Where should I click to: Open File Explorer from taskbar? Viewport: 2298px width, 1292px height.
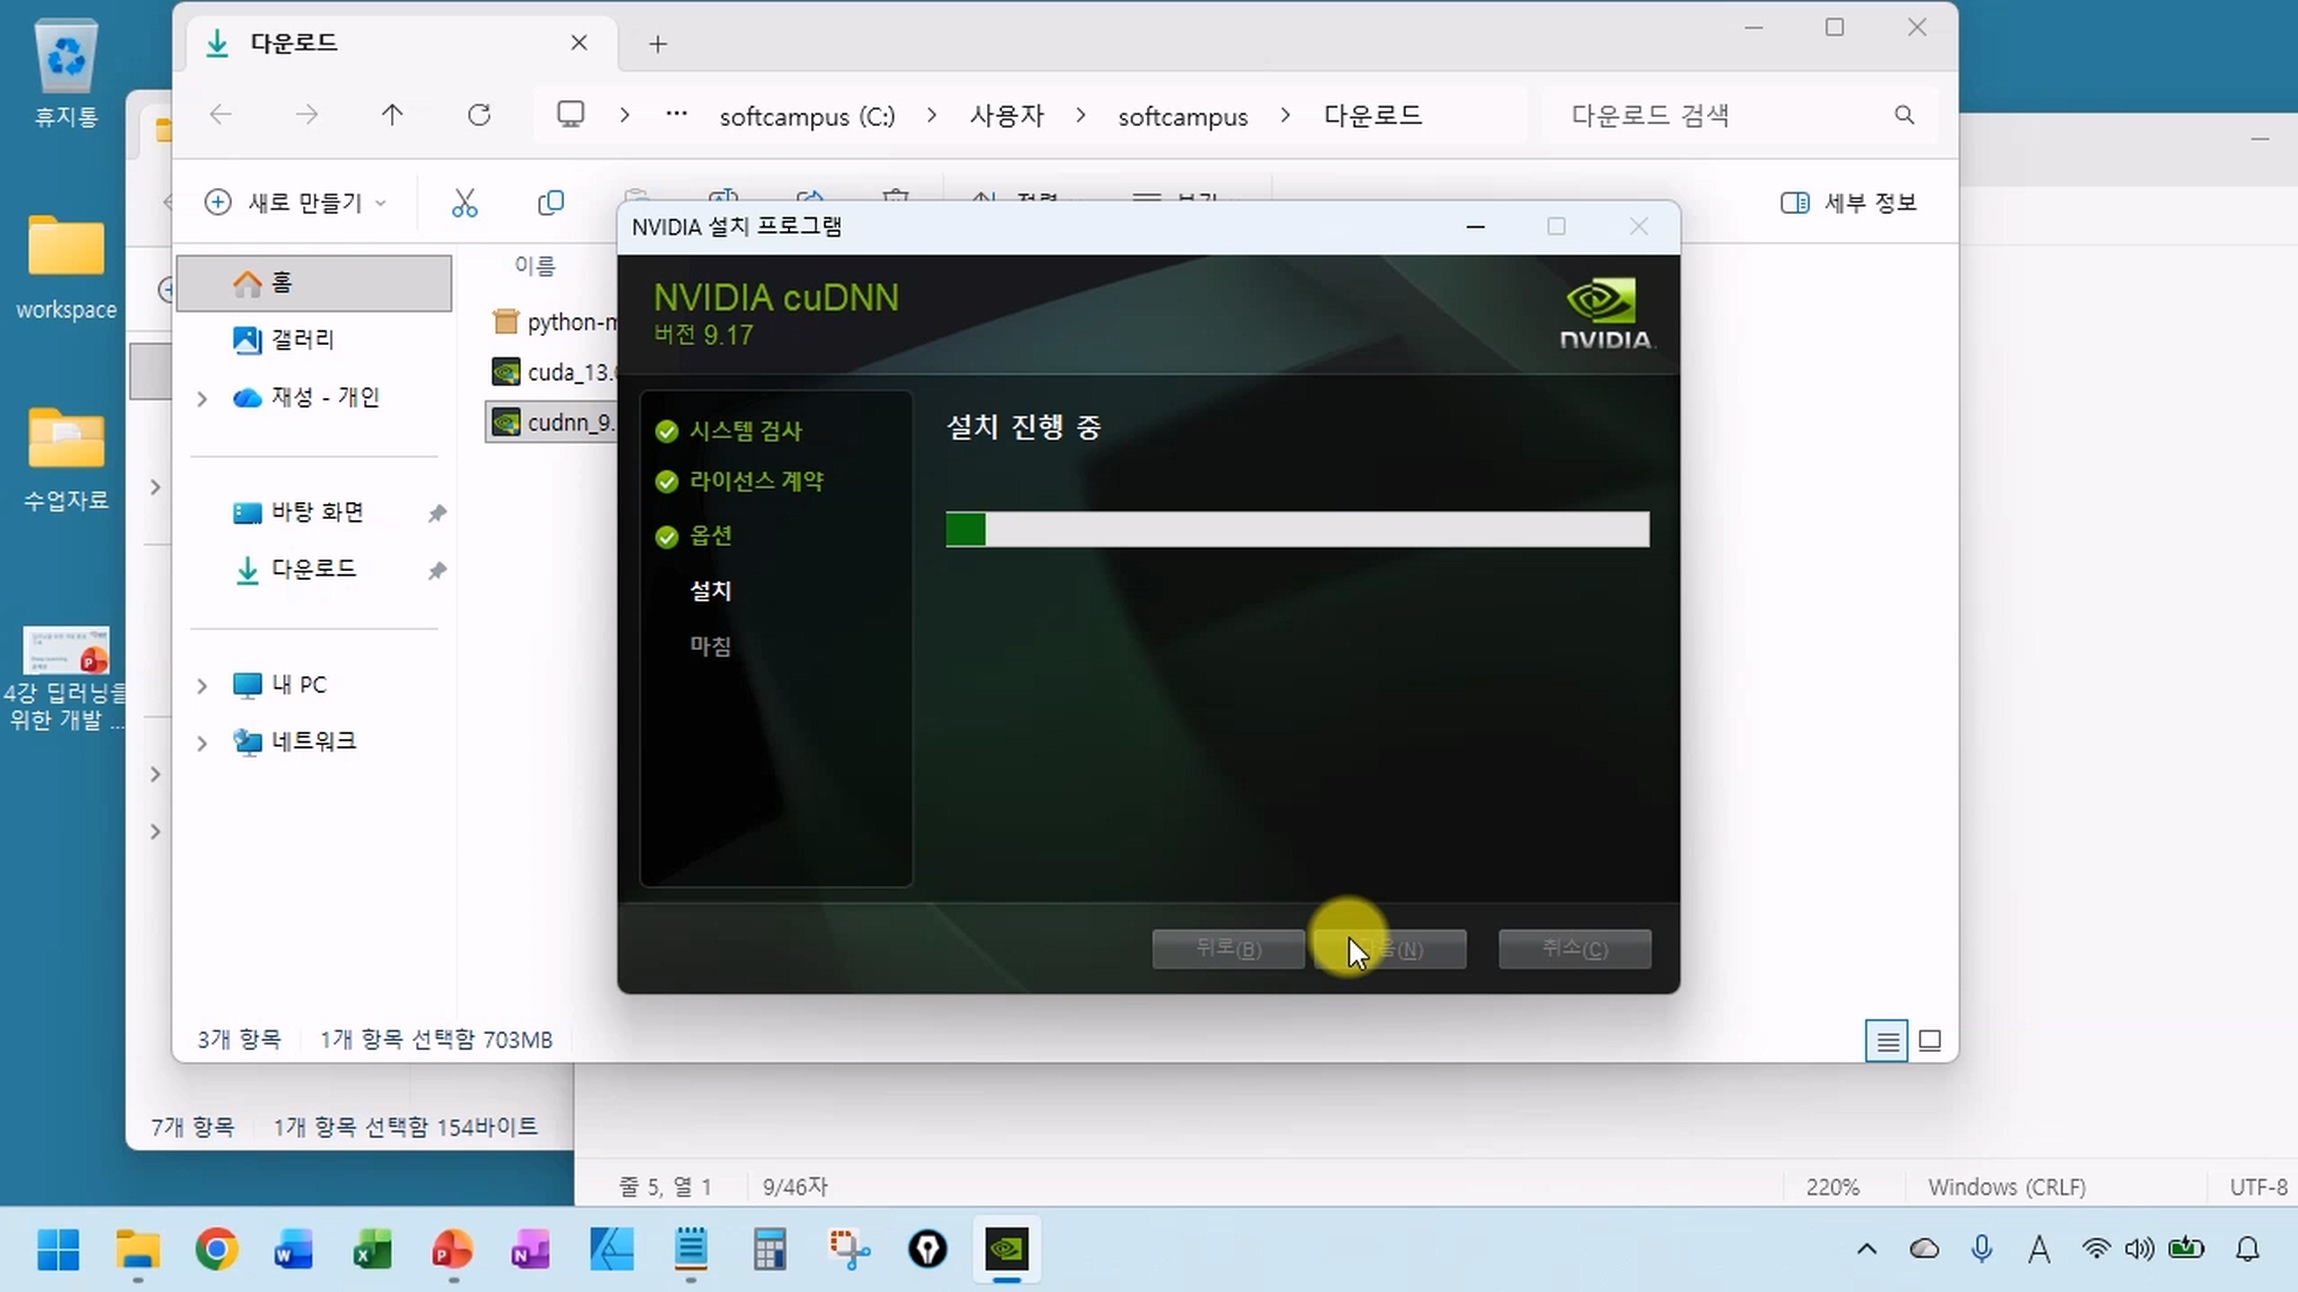[x=137, y=1249]
